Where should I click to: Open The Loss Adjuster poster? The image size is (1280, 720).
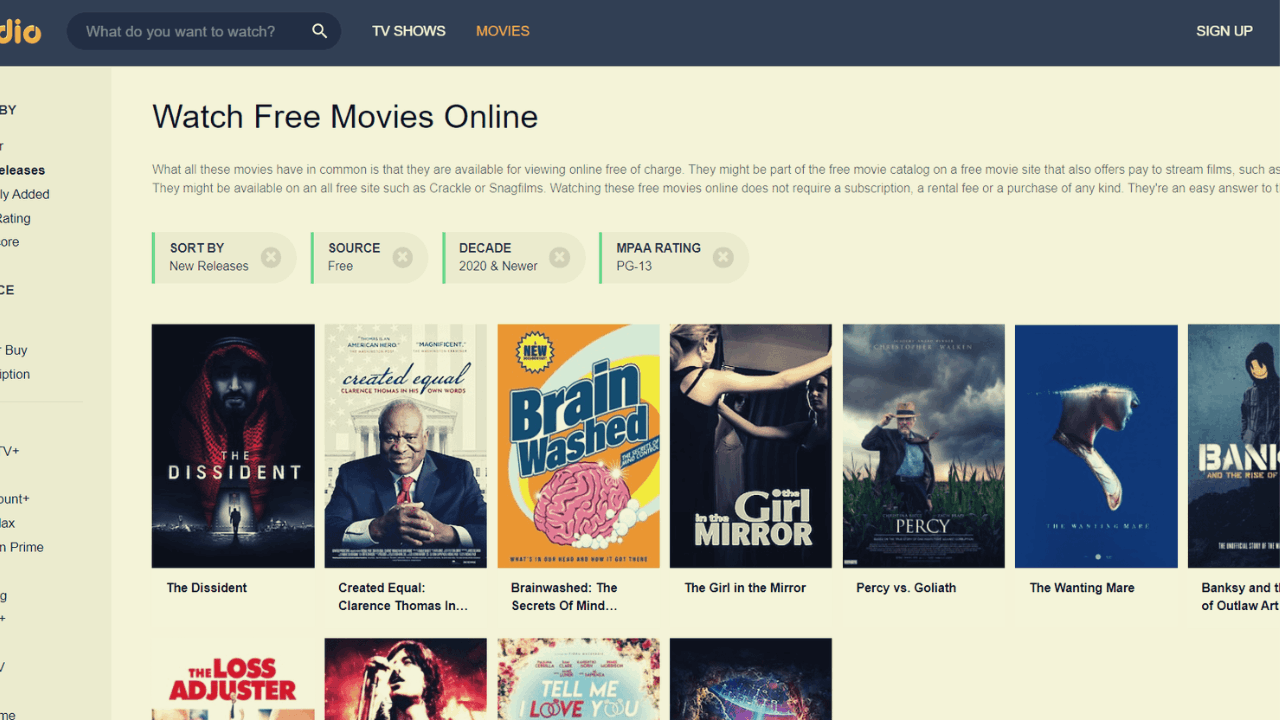click(233, 679)
